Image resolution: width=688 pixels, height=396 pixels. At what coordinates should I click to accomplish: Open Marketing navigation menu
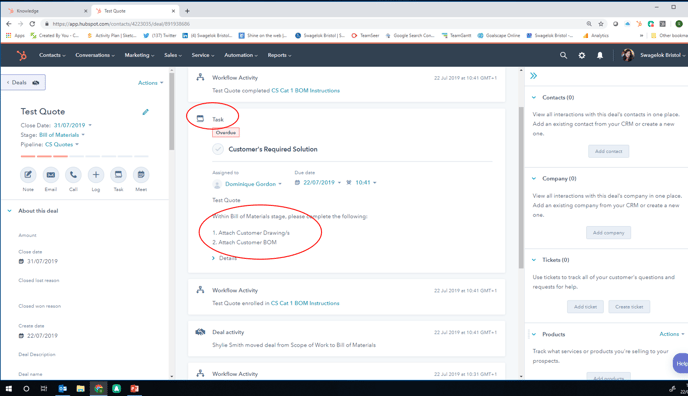[139, 55]
